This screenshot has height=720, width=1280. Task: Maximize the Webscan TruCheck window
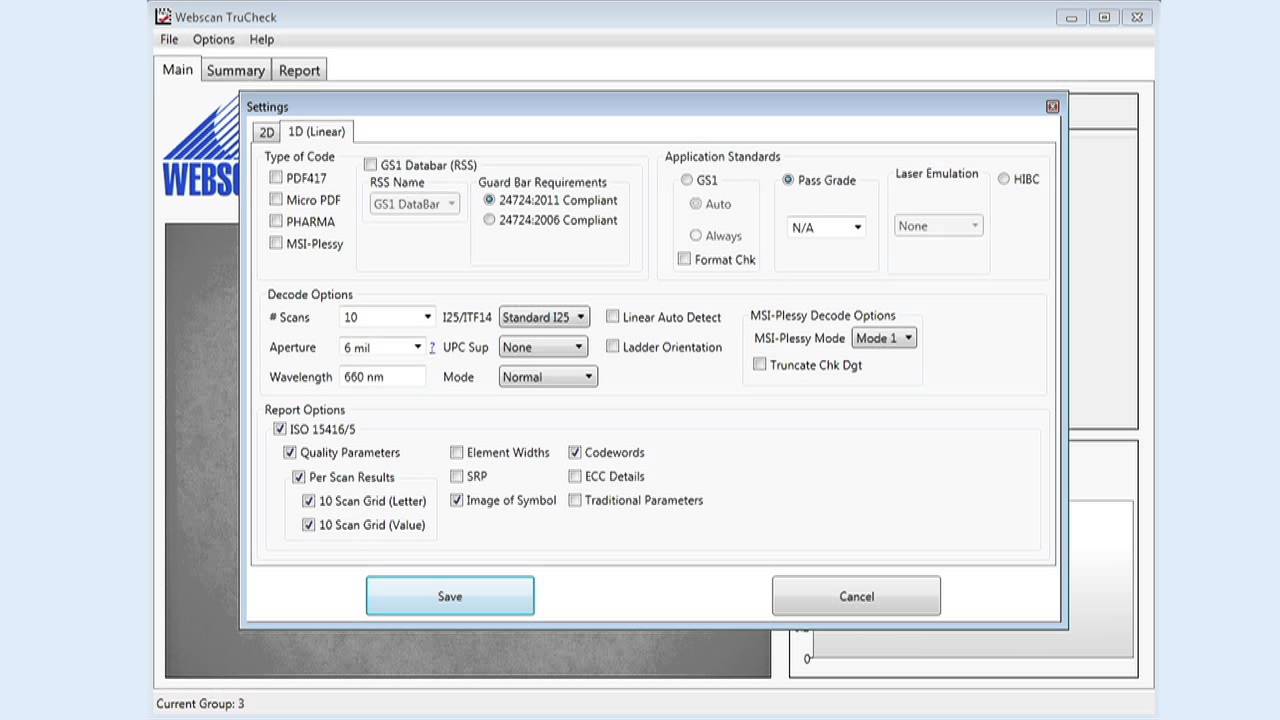(1104, 17)
